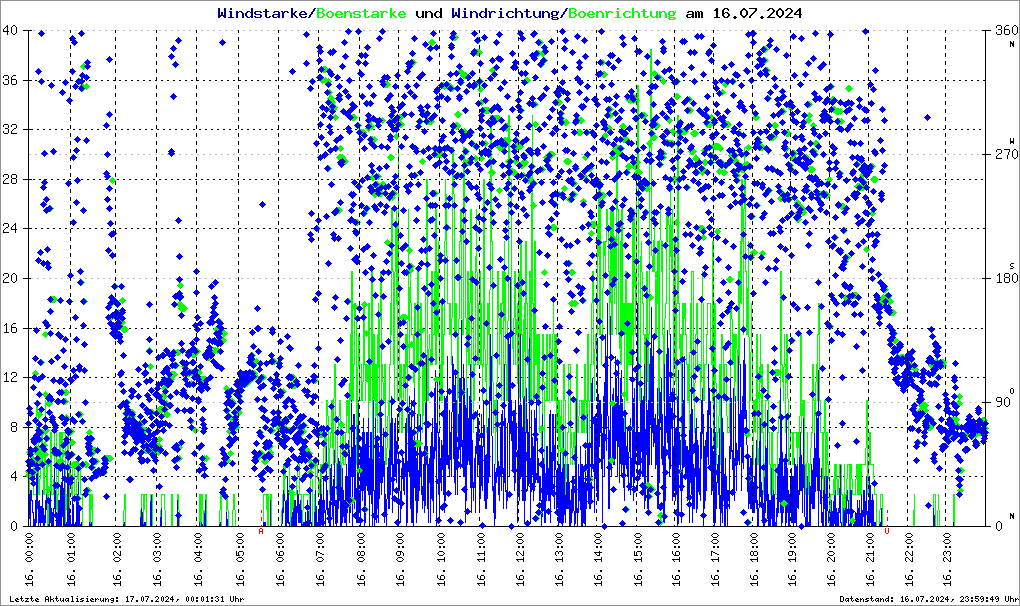Image resolution: width=1020 pixels, height=606 pixels.
Task: Click the 16. 00:00 time axis label
Action: click(x=30, y=559)
